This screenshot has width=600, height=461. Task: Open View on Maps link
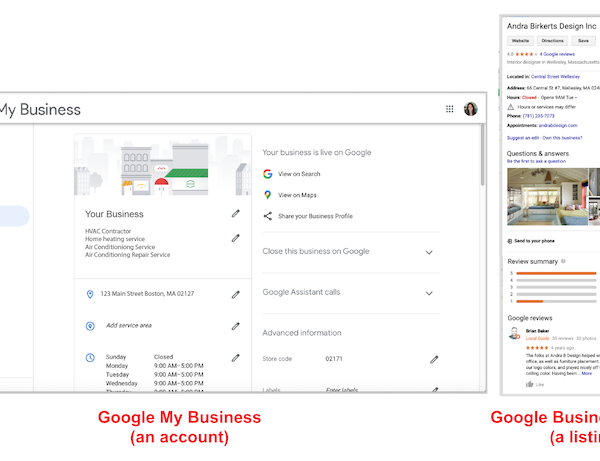(x=297, y=195)
